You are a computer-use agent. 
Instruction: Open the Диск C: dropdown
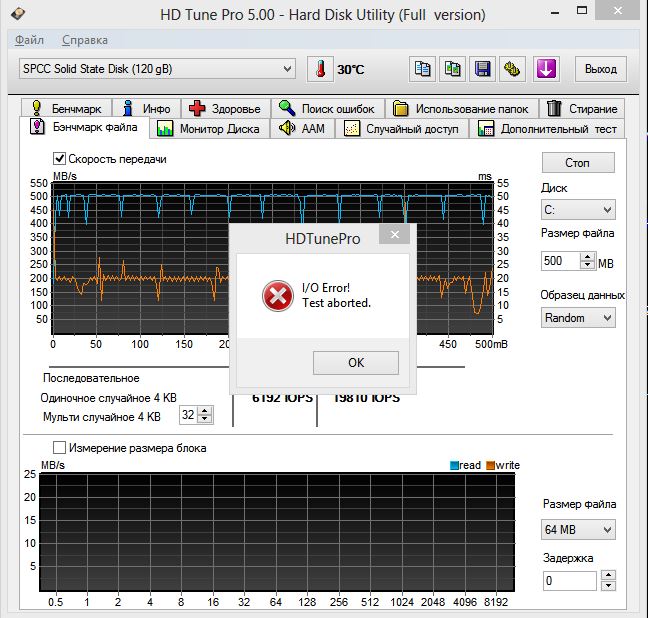578,210
